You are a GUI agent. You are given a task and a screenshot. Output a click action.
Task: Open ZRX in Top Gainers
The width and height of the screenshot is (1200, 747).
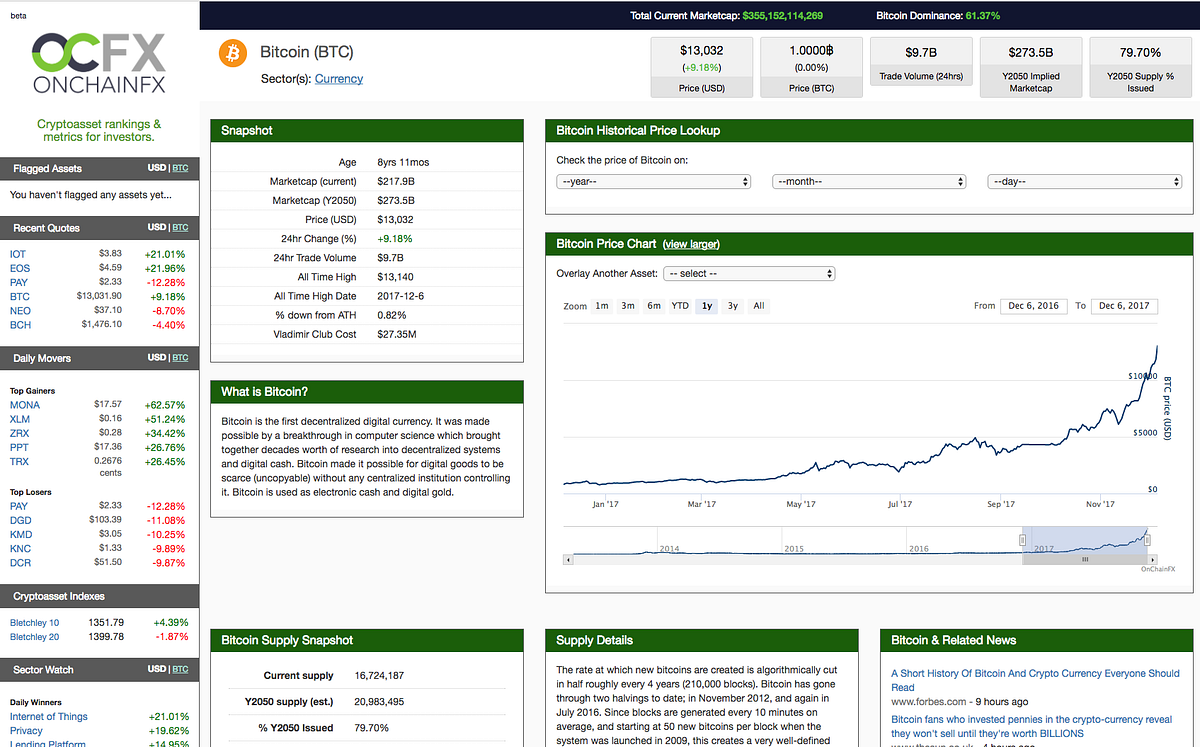pyautogui.click(x=20, y=433)
